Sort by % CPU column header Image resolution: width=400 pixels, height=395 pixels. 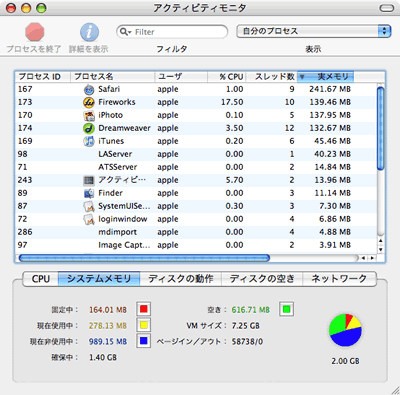point(227,77)
